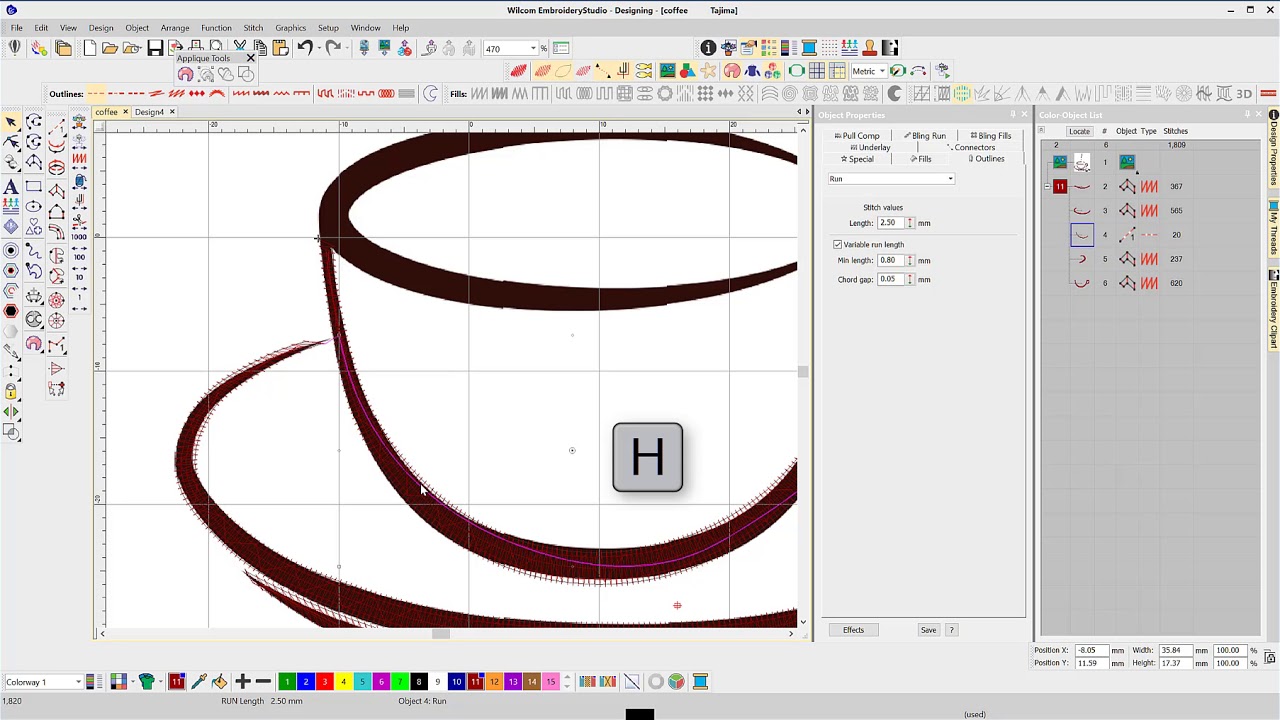Click the Cut scissors icon
The width and height of the screenshot is (1280, 720).
pyautogui.click(x=240, y=48)
